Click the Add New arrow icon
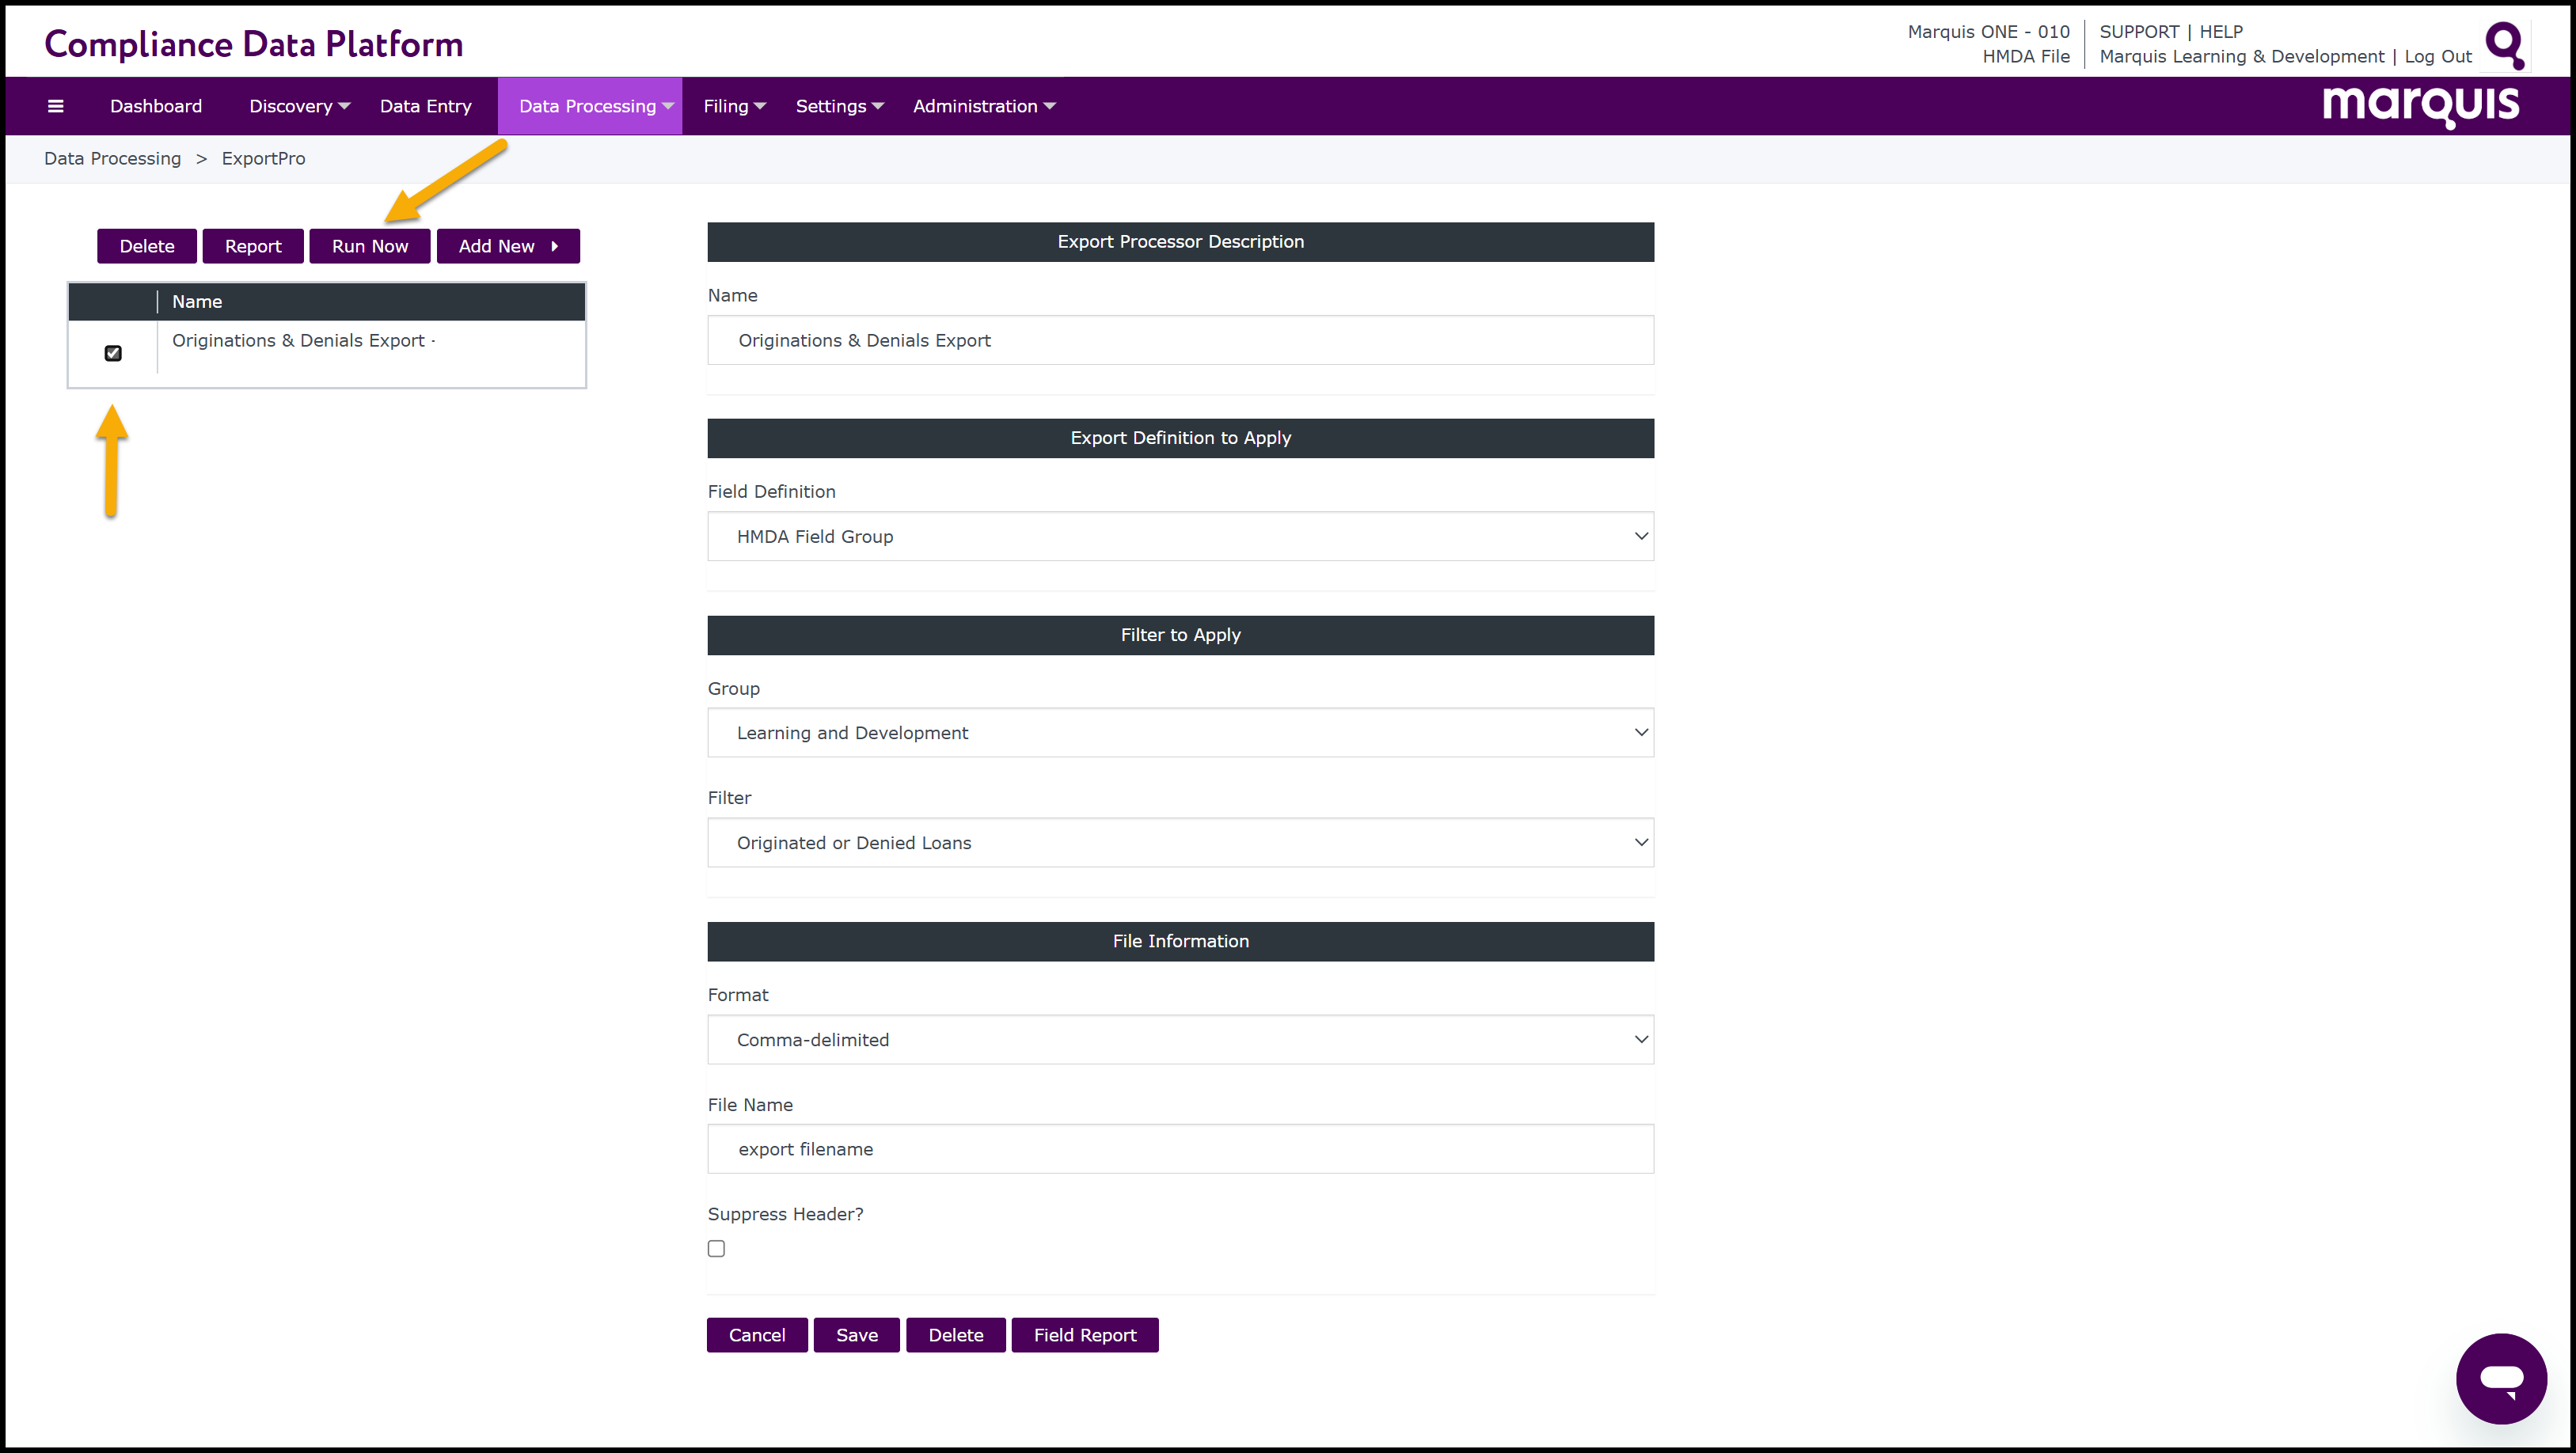The image size is (2576, 1453). pos(555,246)
